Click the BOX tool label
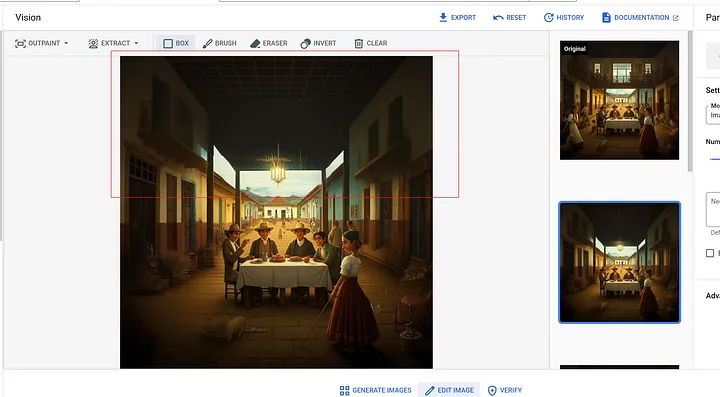Image resolution: width=720 pixels, height=397 pixels. tap(182, 43)
